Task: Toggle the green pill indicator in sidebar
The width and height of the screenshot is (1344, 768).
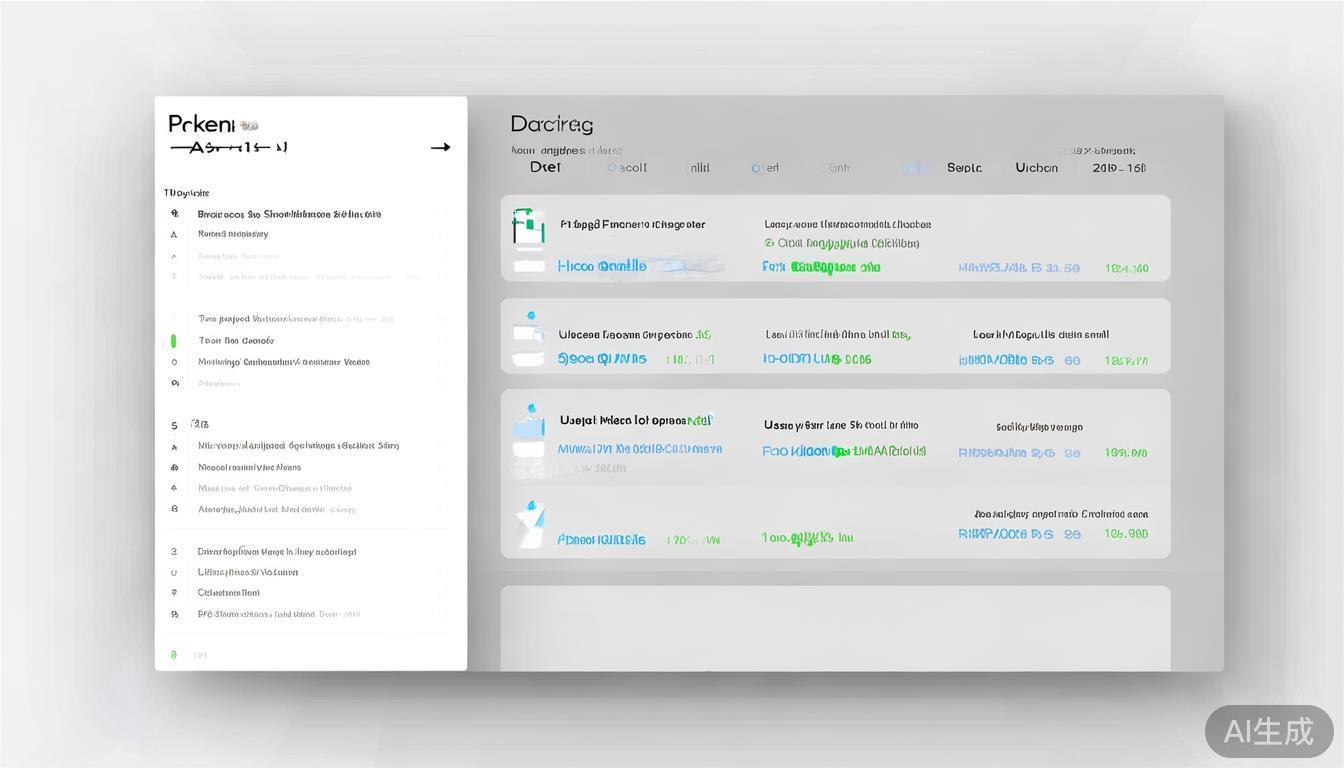Action: [173, 341]
